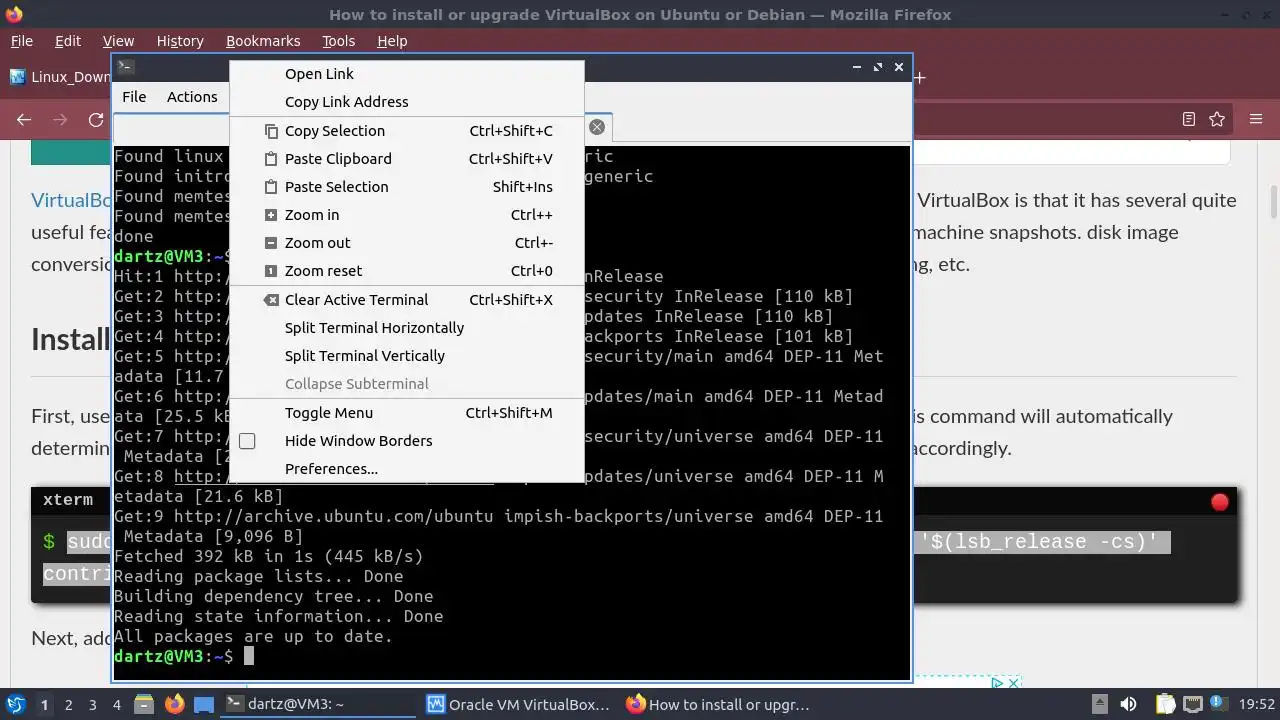The width and height of the screenshot is (1280, 720).
Task: Close the terminal tab with x icon
Action: [x=597, y=127]
